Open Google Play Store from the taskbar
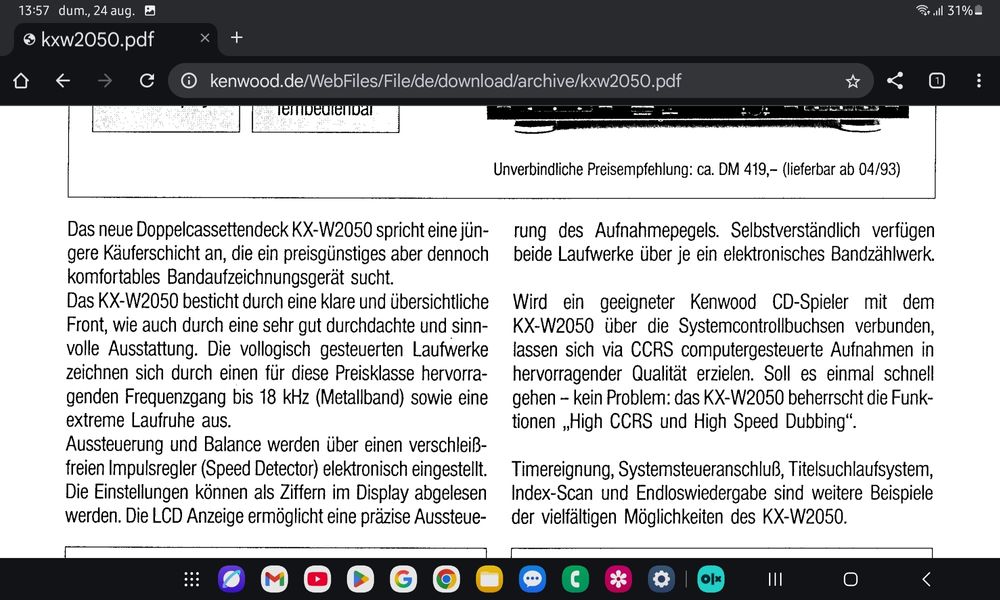Screen dimensions: 1000x600 [x=360, y=579]
